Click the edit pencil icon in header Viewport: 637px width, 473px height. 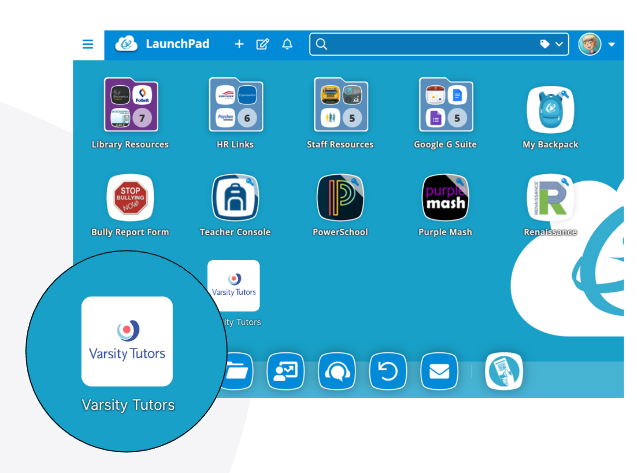[262, 44]
